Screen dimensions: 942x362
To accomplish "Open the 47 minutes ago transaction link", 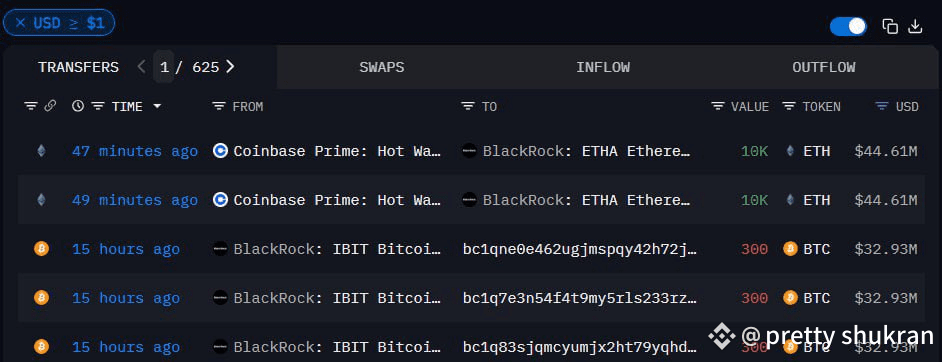I will click(x=135, y=151).
